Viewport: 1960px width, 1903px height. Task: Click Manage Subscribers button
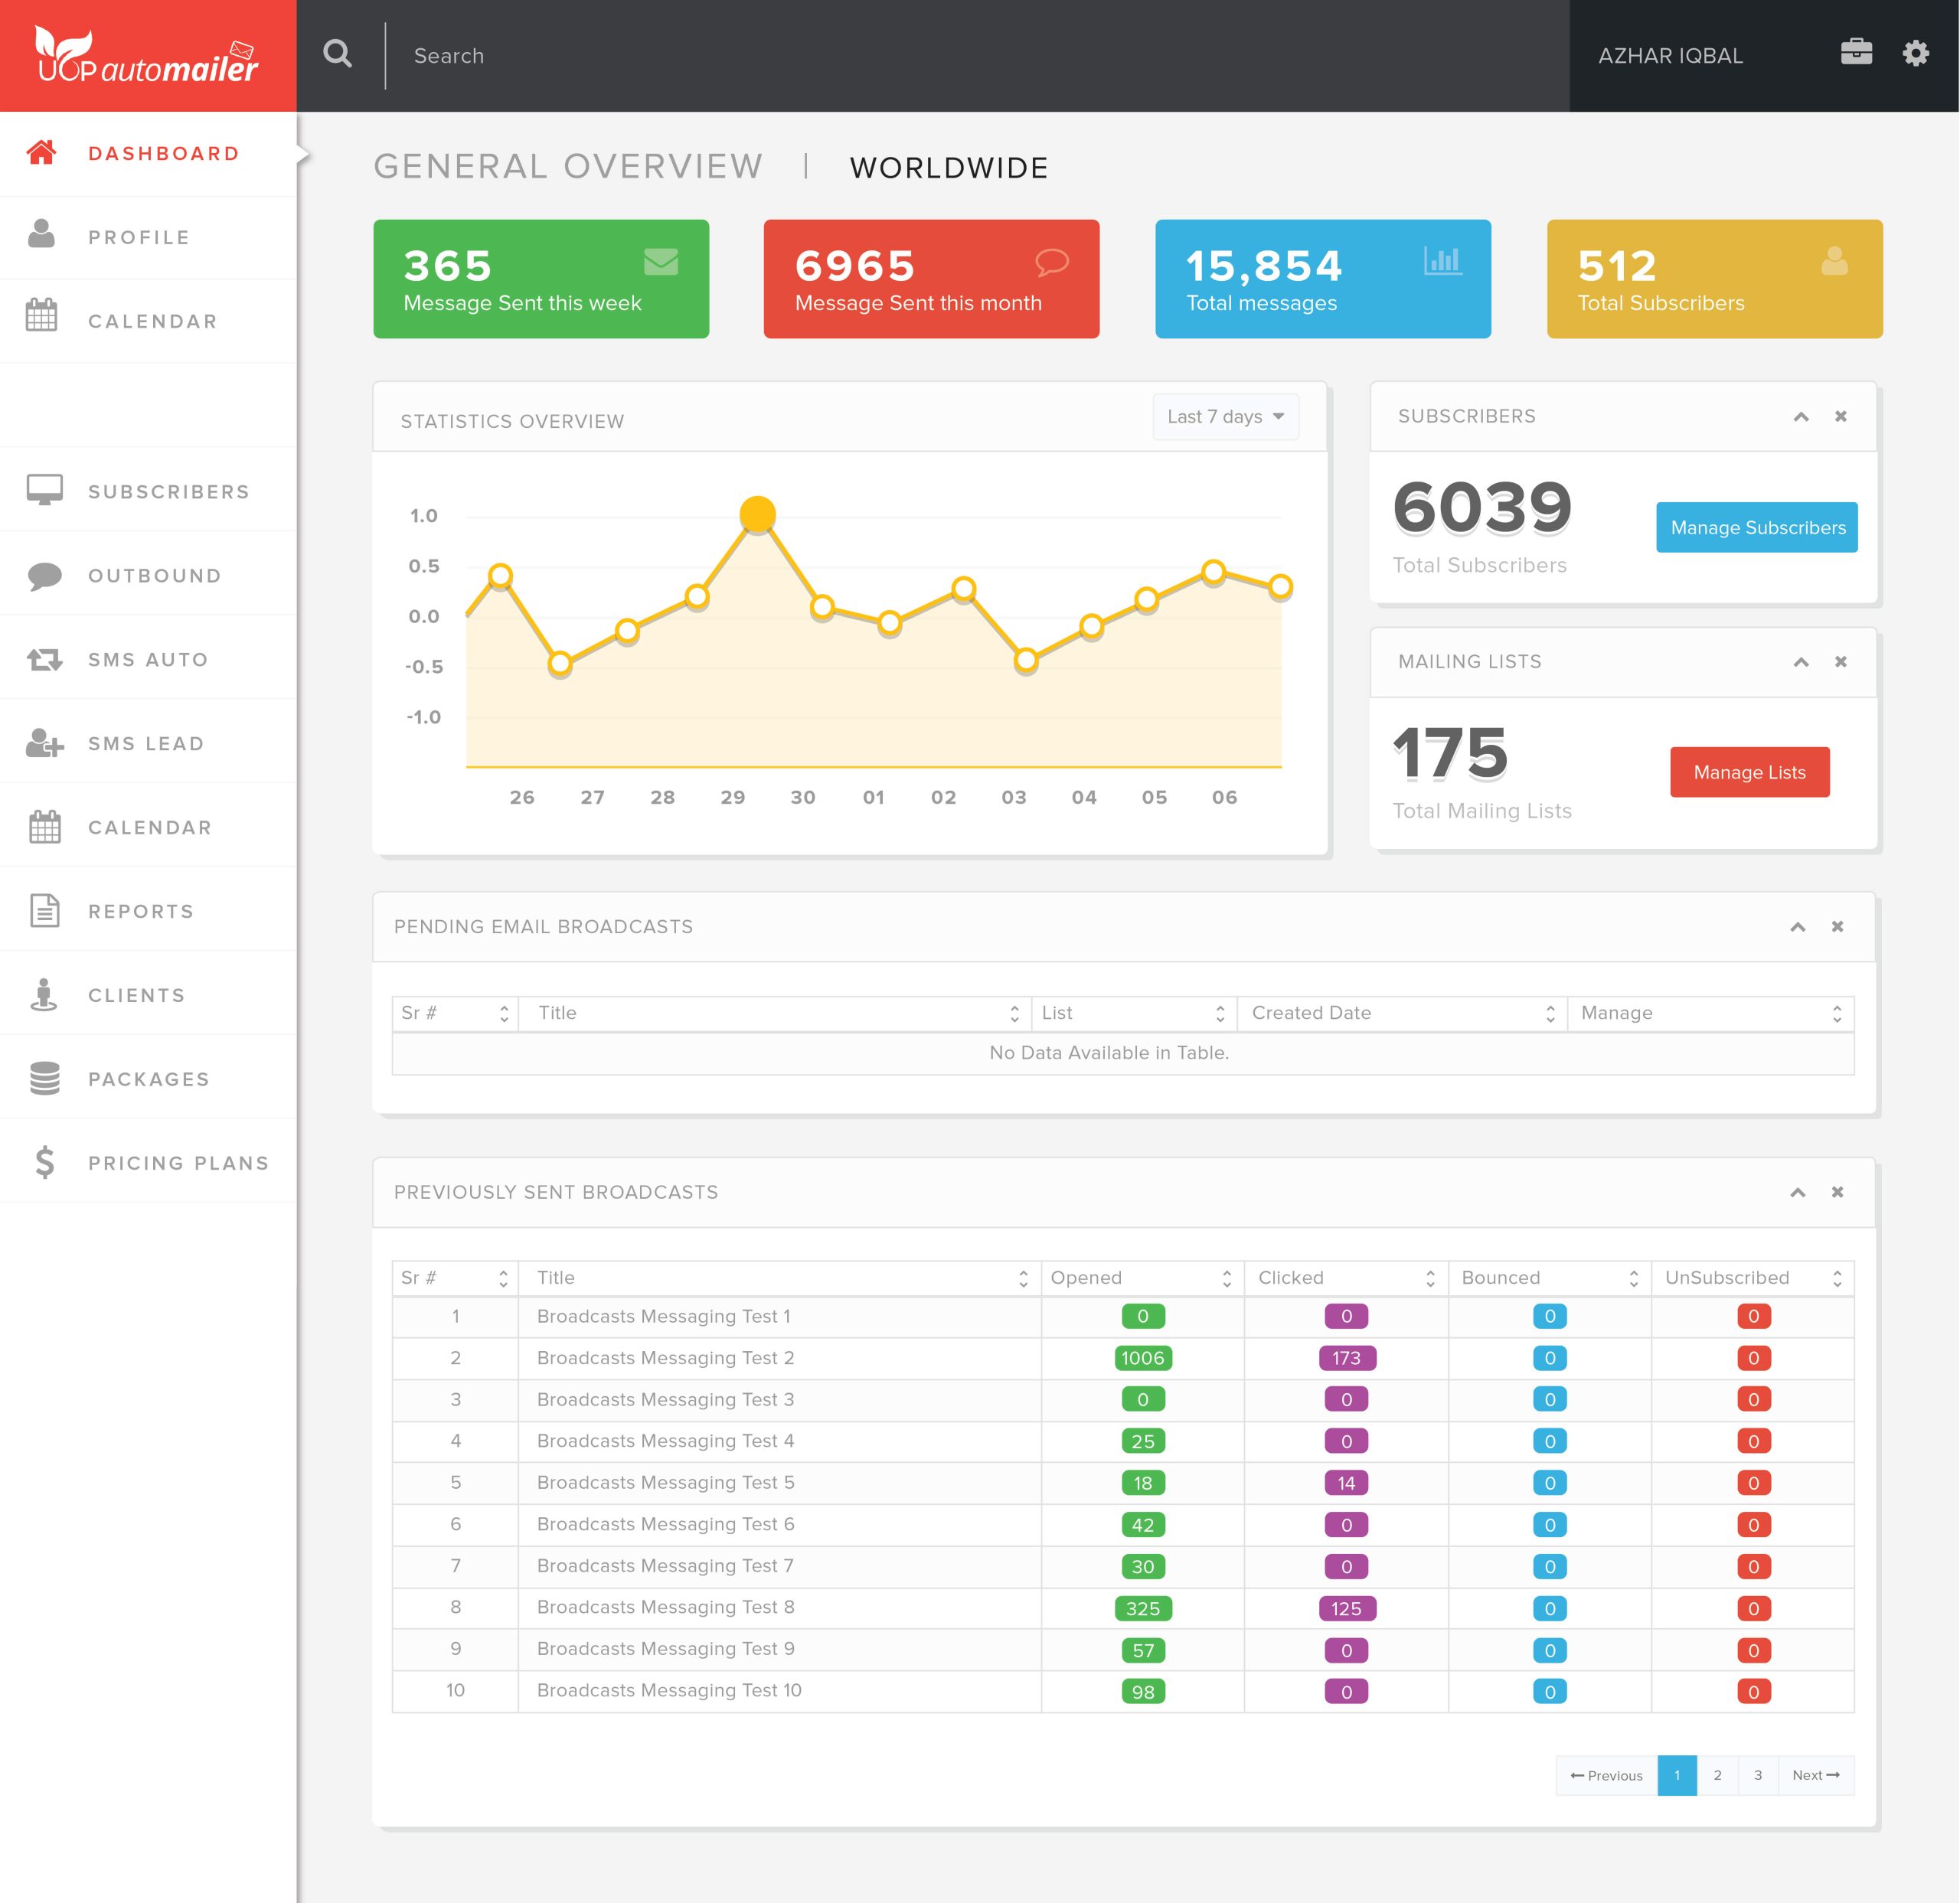pyautogui.click(x=1757, y=527)
